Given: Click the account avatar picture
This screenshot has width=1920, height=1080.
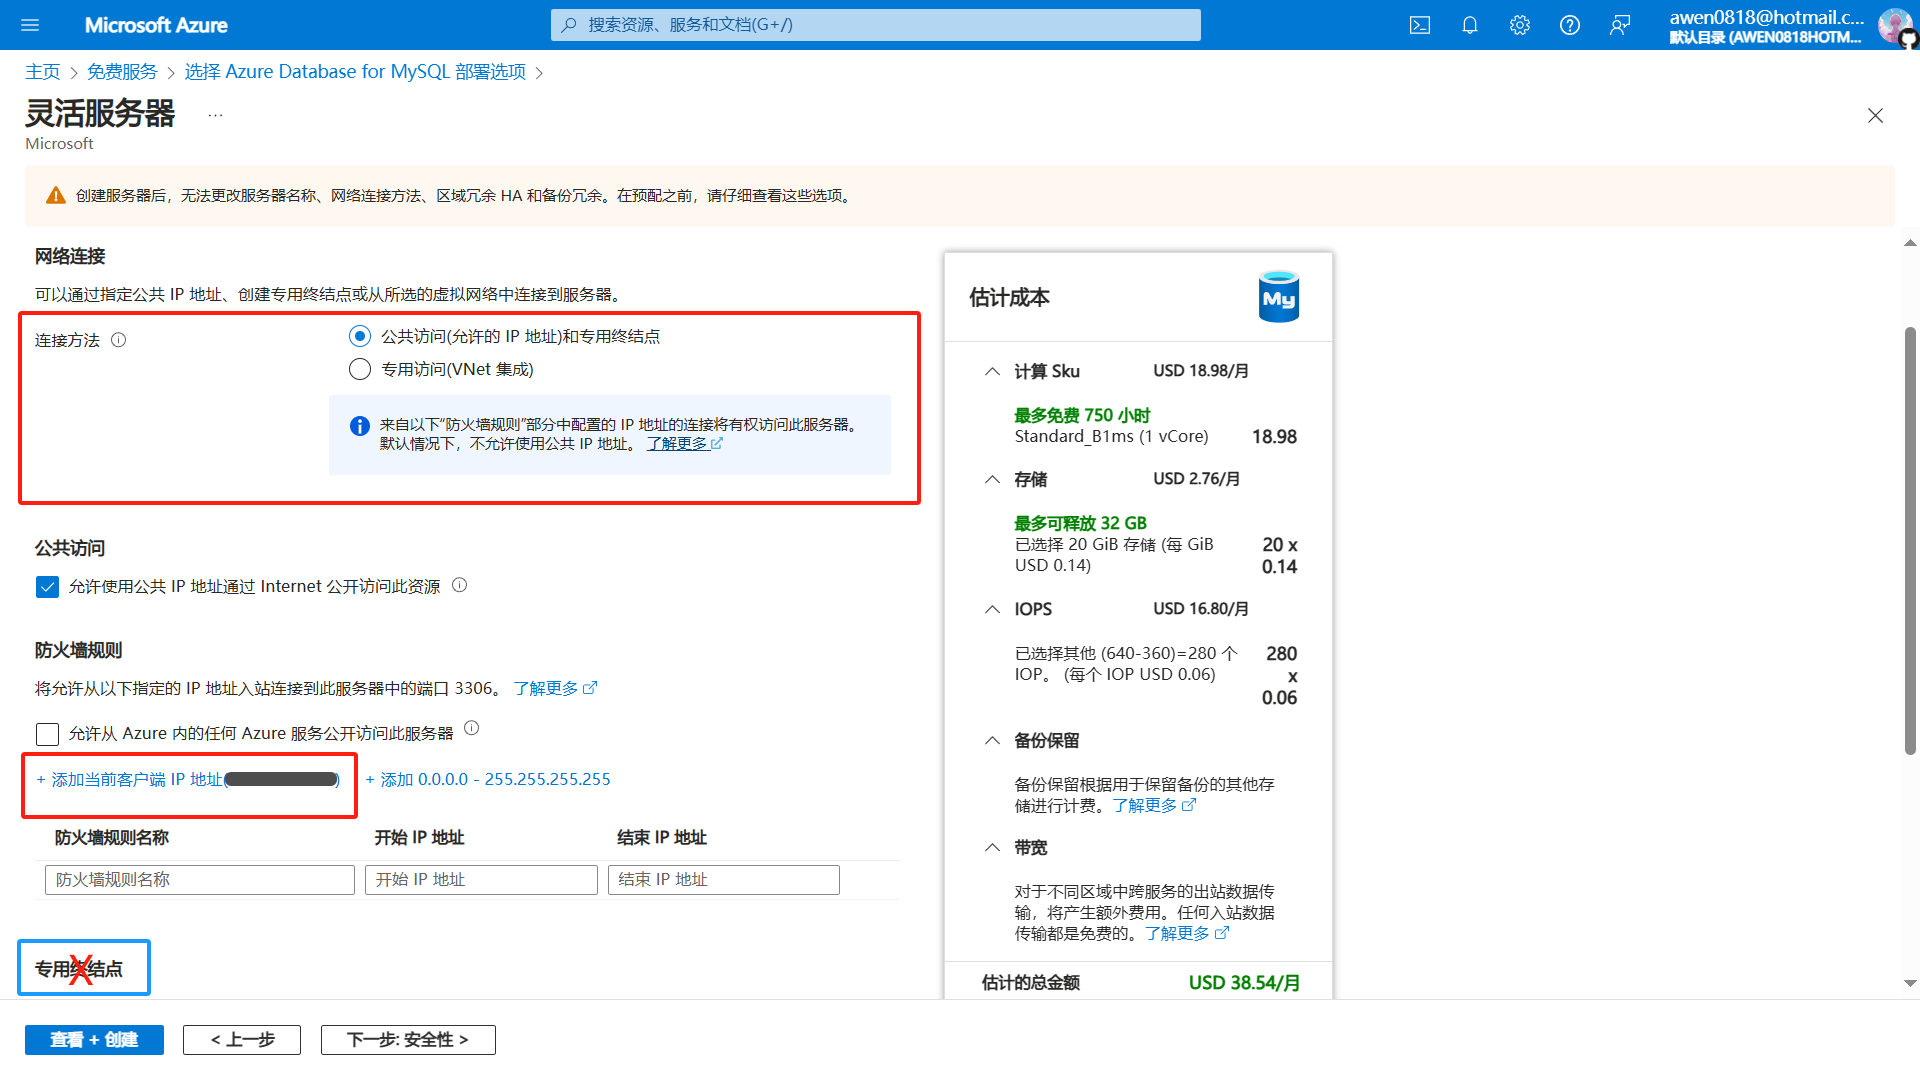Looking at the screenshot, I should pos(1894,25).
